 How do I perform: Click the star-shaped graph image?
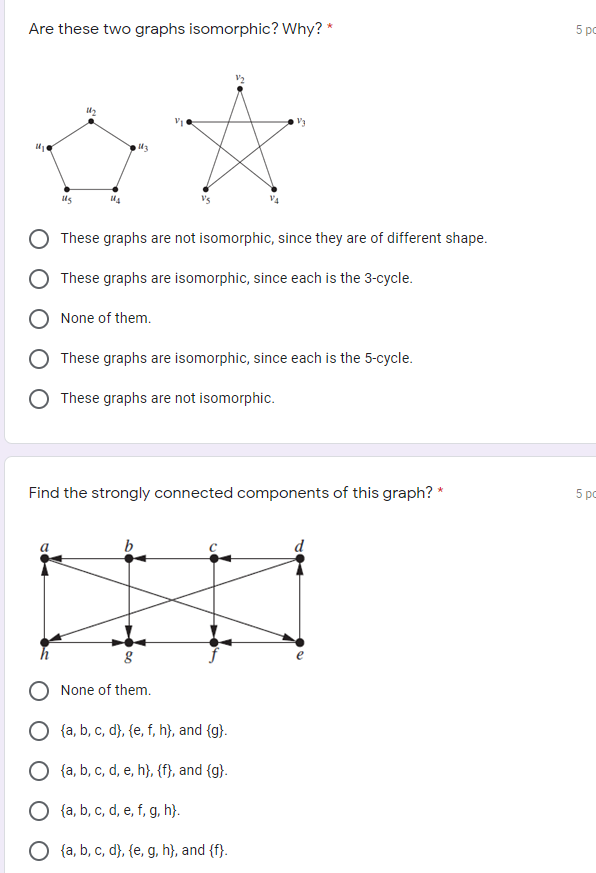[240, 140]
